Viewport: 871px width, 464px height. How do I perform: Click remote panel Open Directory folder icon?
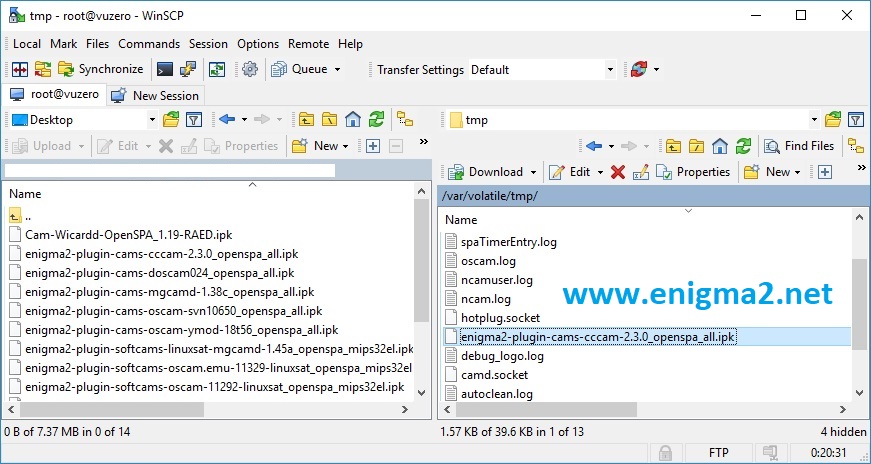click(x=833, y=119)
